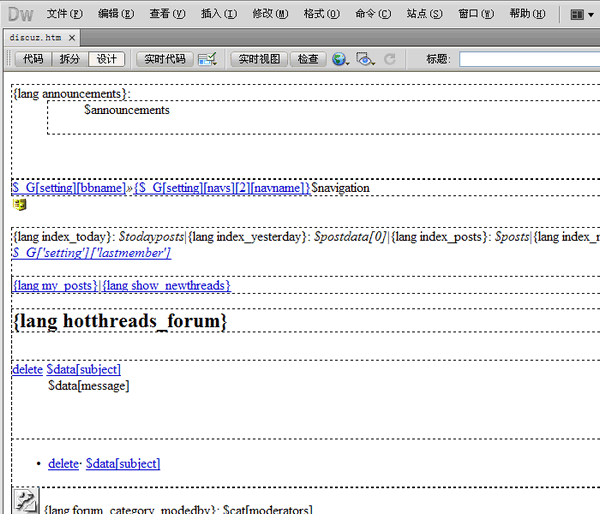Screen dimensions: 600x514
Task: Switch to Code view (代码)
Action: (33, 59)
